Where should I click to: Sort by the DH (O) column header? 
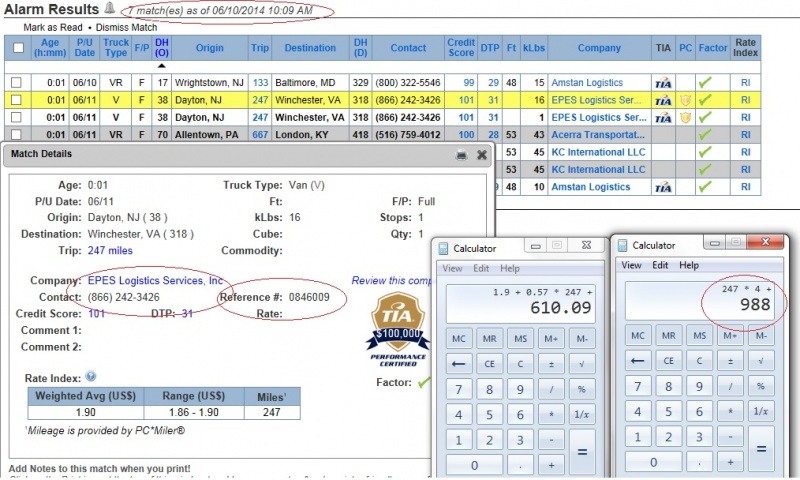pyautogui.click(x=162, y=47)
